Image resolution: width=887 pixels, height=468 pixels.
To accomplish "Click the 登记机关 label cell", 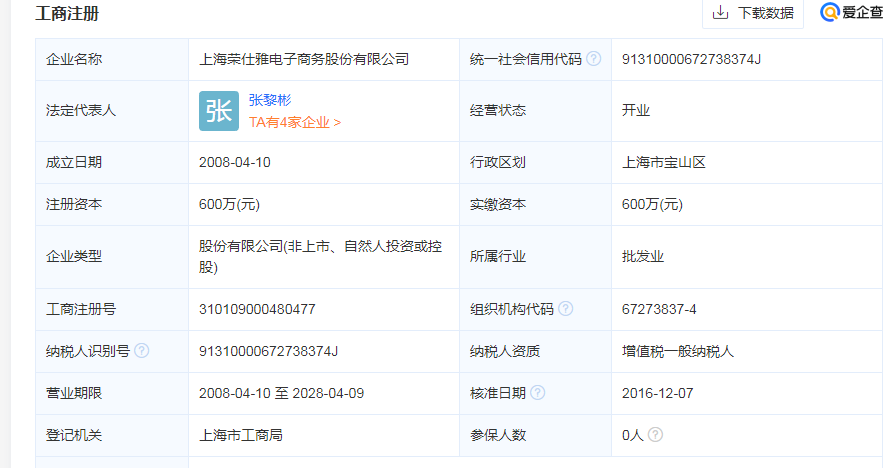I will click(x=112, y=435).
